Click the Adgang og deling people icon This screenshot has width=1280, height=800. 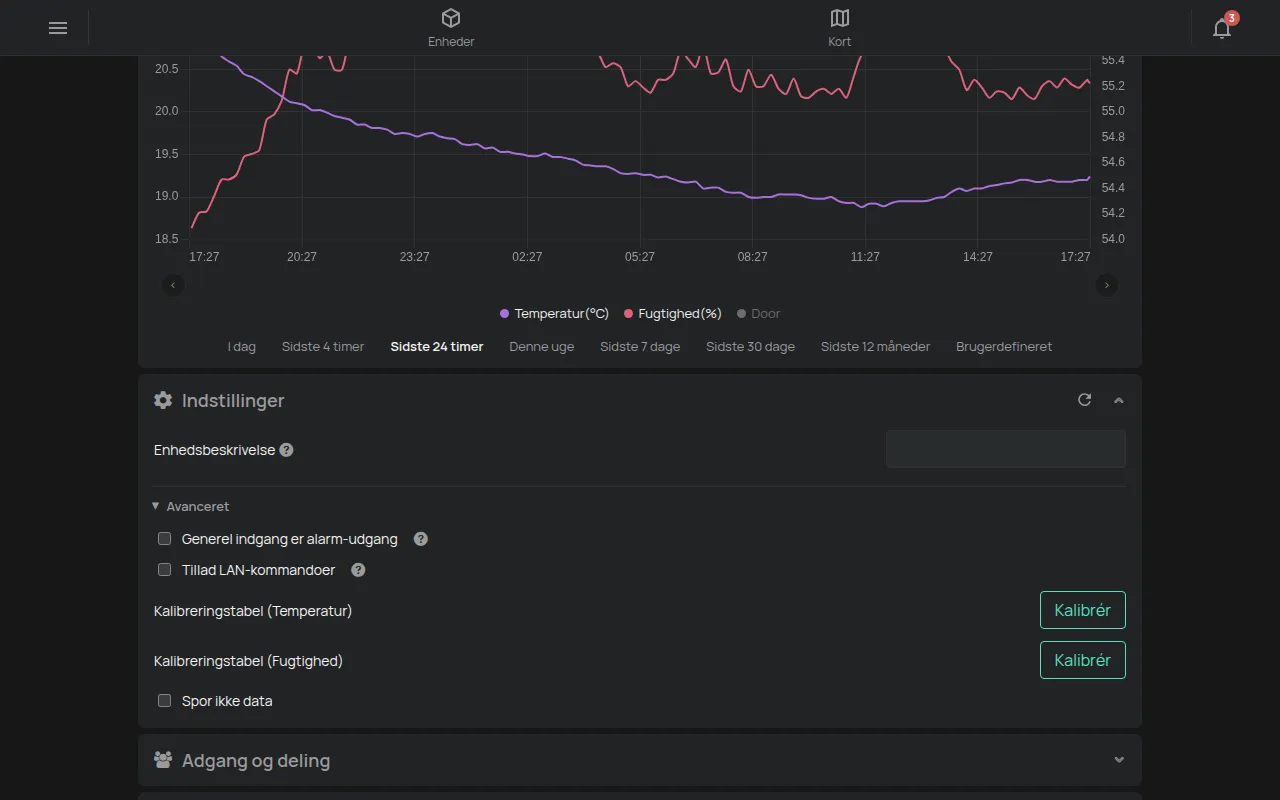click(163, 760)
